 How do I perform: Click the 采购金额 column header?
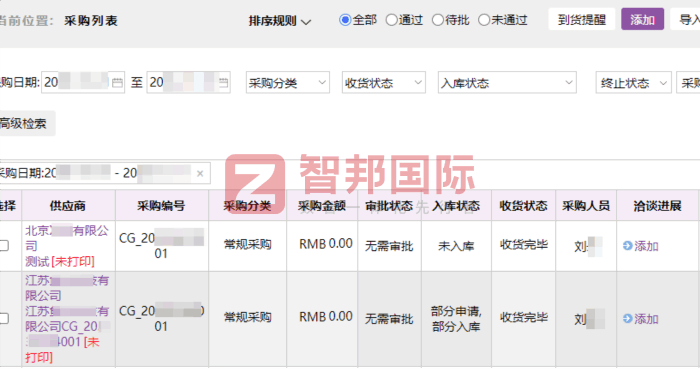(x=322, y=206)
